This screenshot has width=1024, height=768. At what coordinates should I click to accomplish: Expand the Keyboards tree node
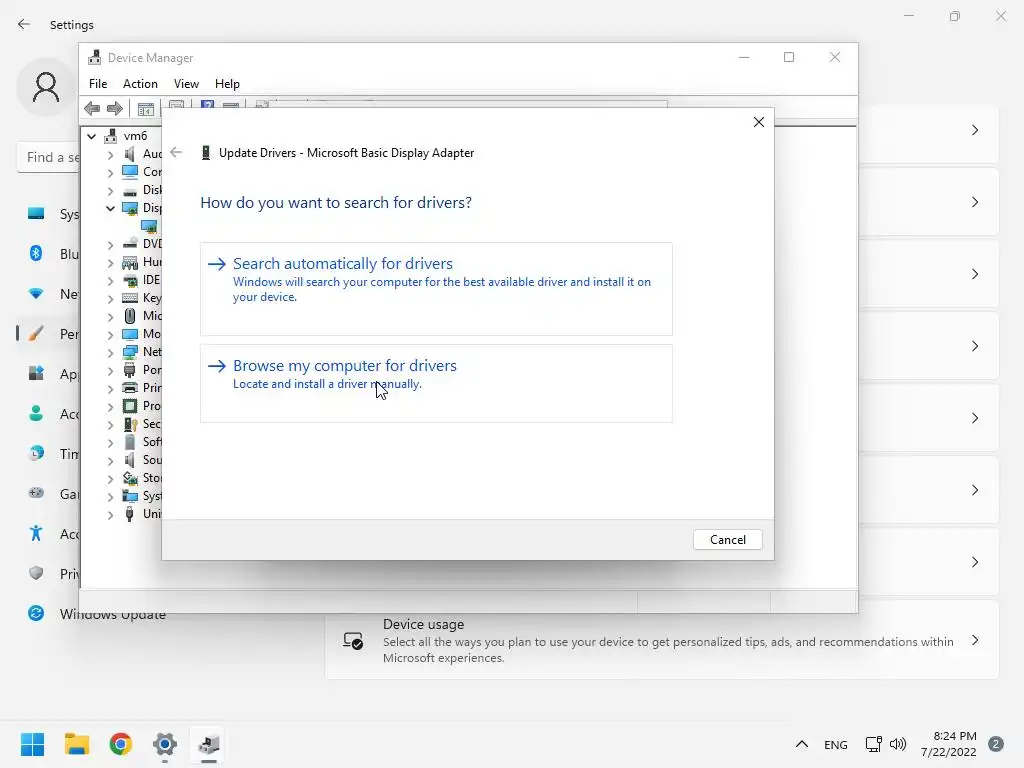pyautogui.click(x=110, y=298)
